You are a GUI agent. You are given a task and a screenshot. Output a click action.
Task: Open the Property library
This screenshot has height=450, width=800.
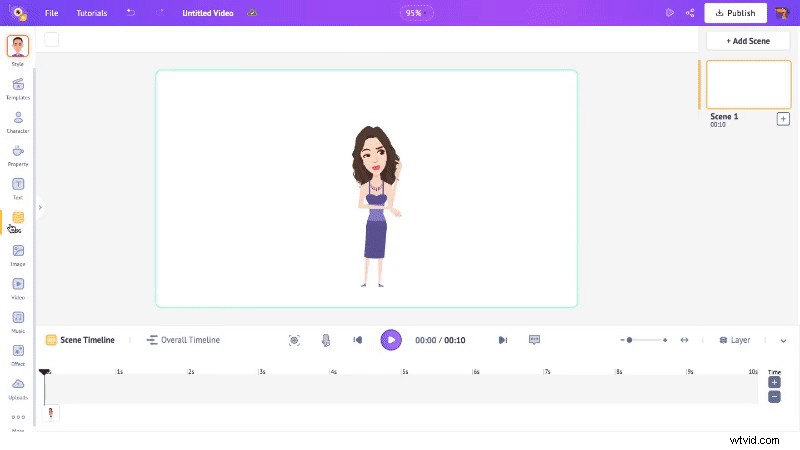point(18,155)
